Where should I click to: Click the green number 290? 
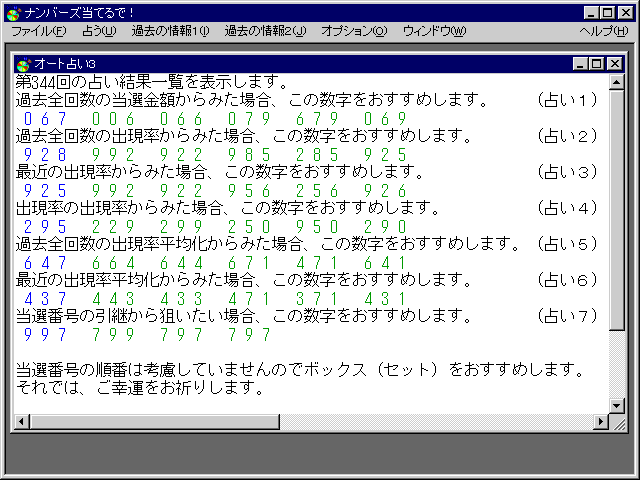[x=386, y=227]
